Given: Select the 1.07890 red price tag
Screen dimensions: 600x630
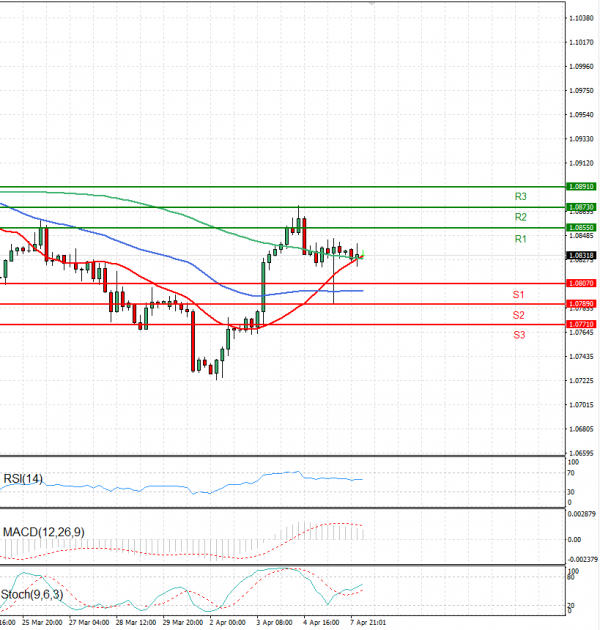Looking at the screenshot, I should click(581, 304).
